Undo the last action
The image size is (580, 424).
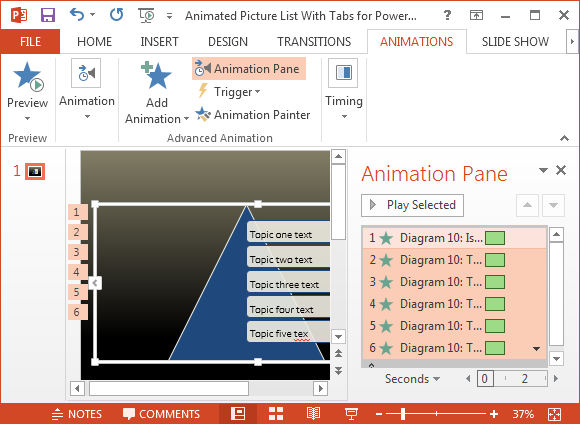coord(77,15)
